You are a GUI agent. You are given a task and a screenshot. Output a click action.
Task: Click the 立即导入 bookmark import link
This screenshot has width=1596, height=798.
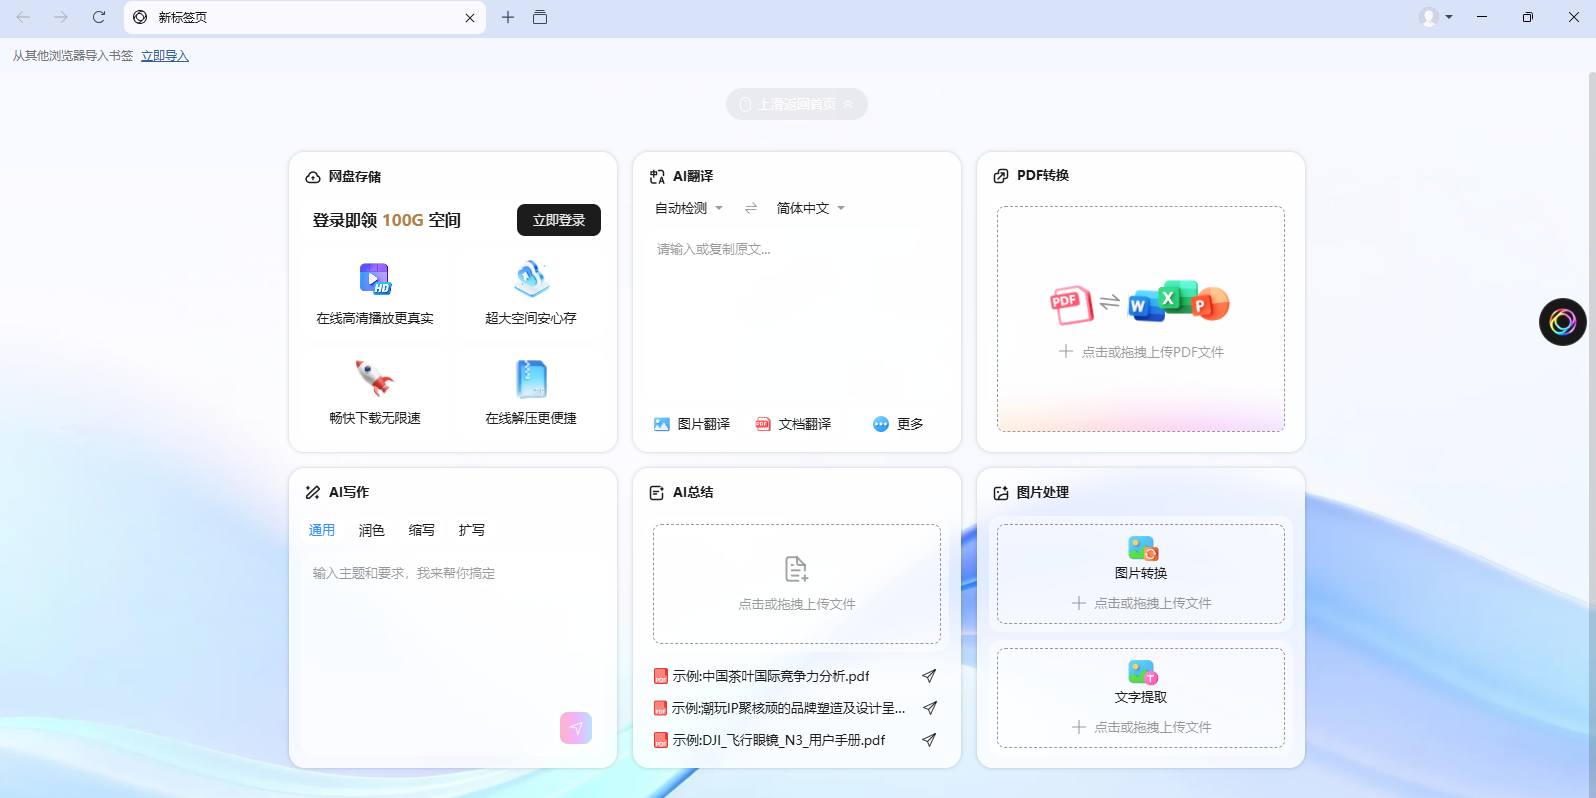[x=165, y=56]
